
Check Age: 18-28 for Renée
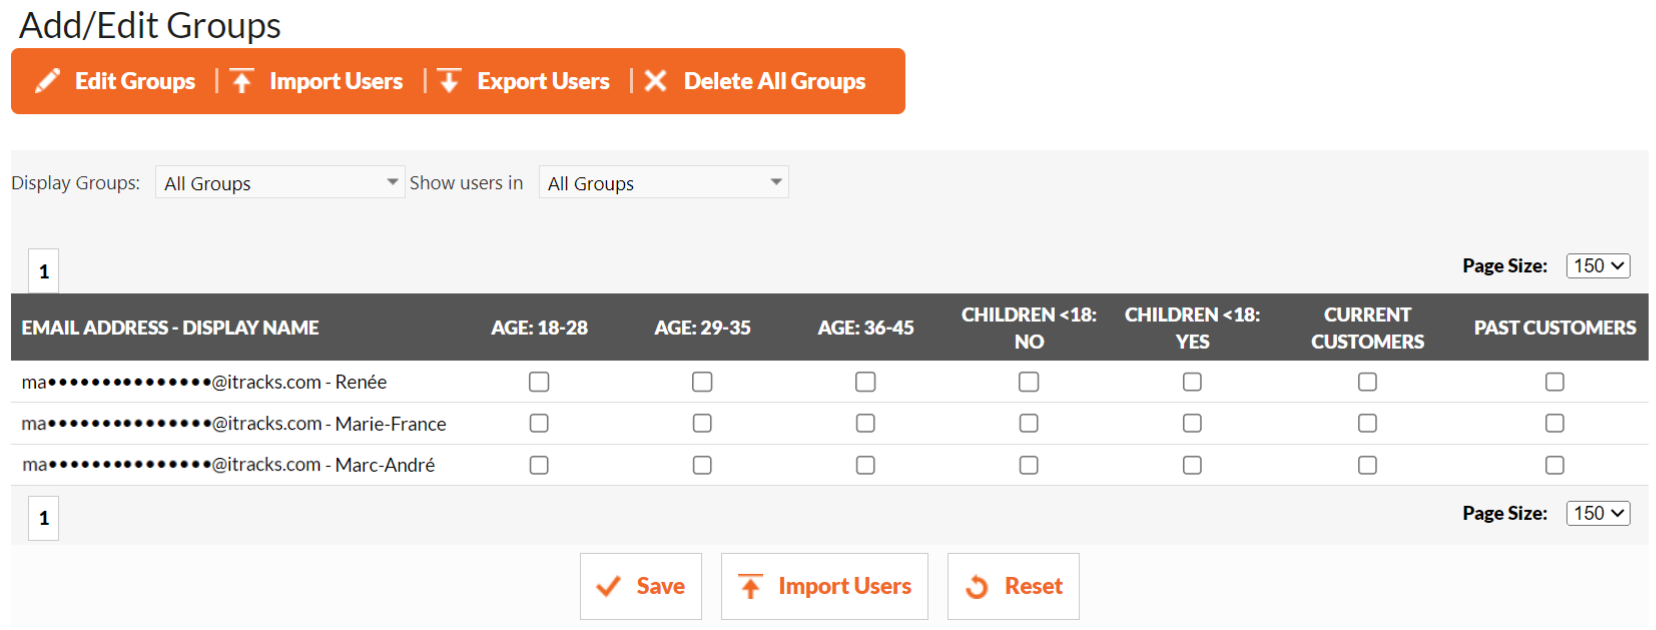pyautogui.click(x=539, y=382)
